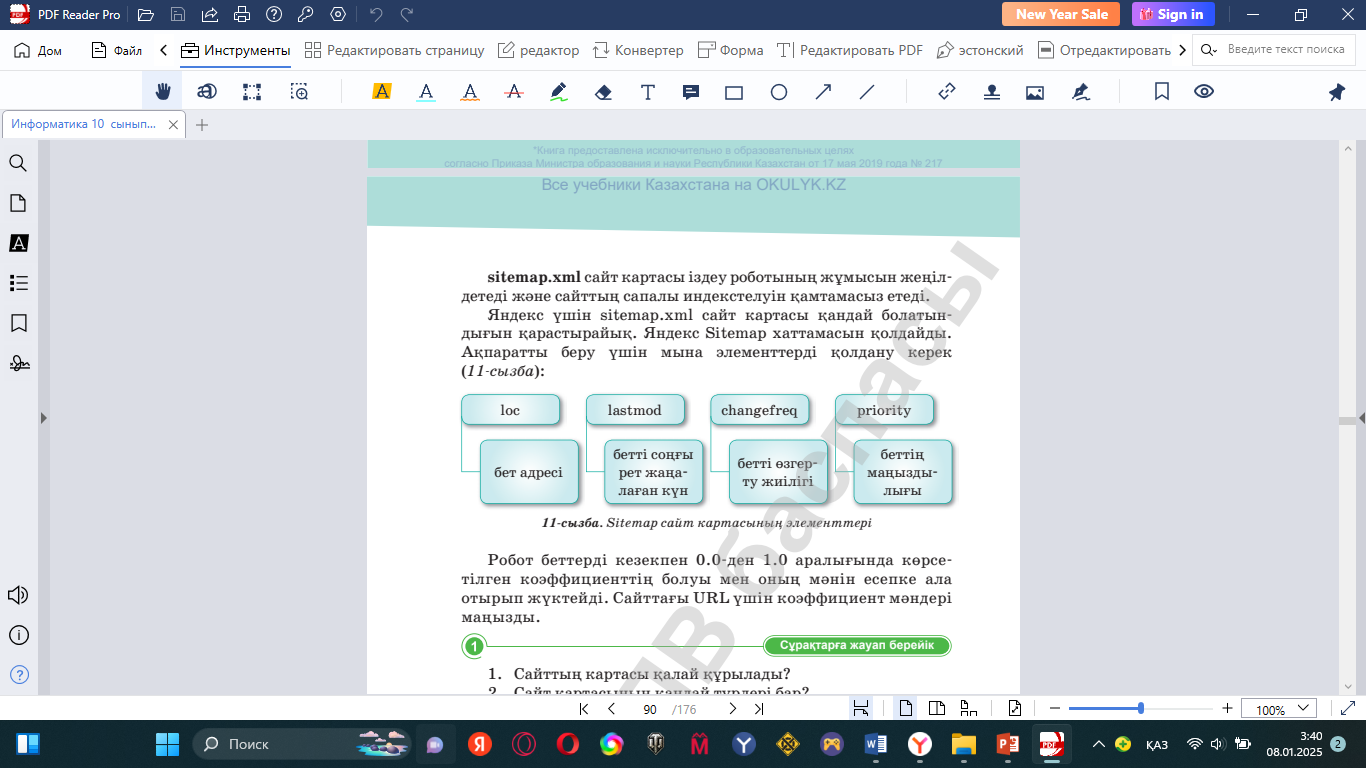
Task: Adjust the zoom slider handle
Action: click(x=1141, y=708)
